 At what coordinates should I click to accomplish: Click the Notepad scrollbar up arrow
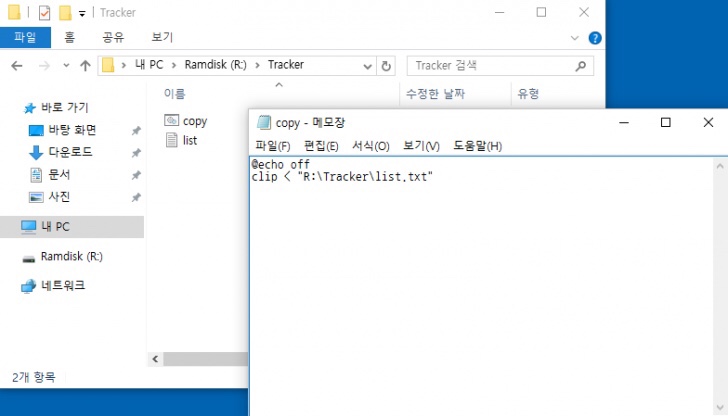[720, 166]
